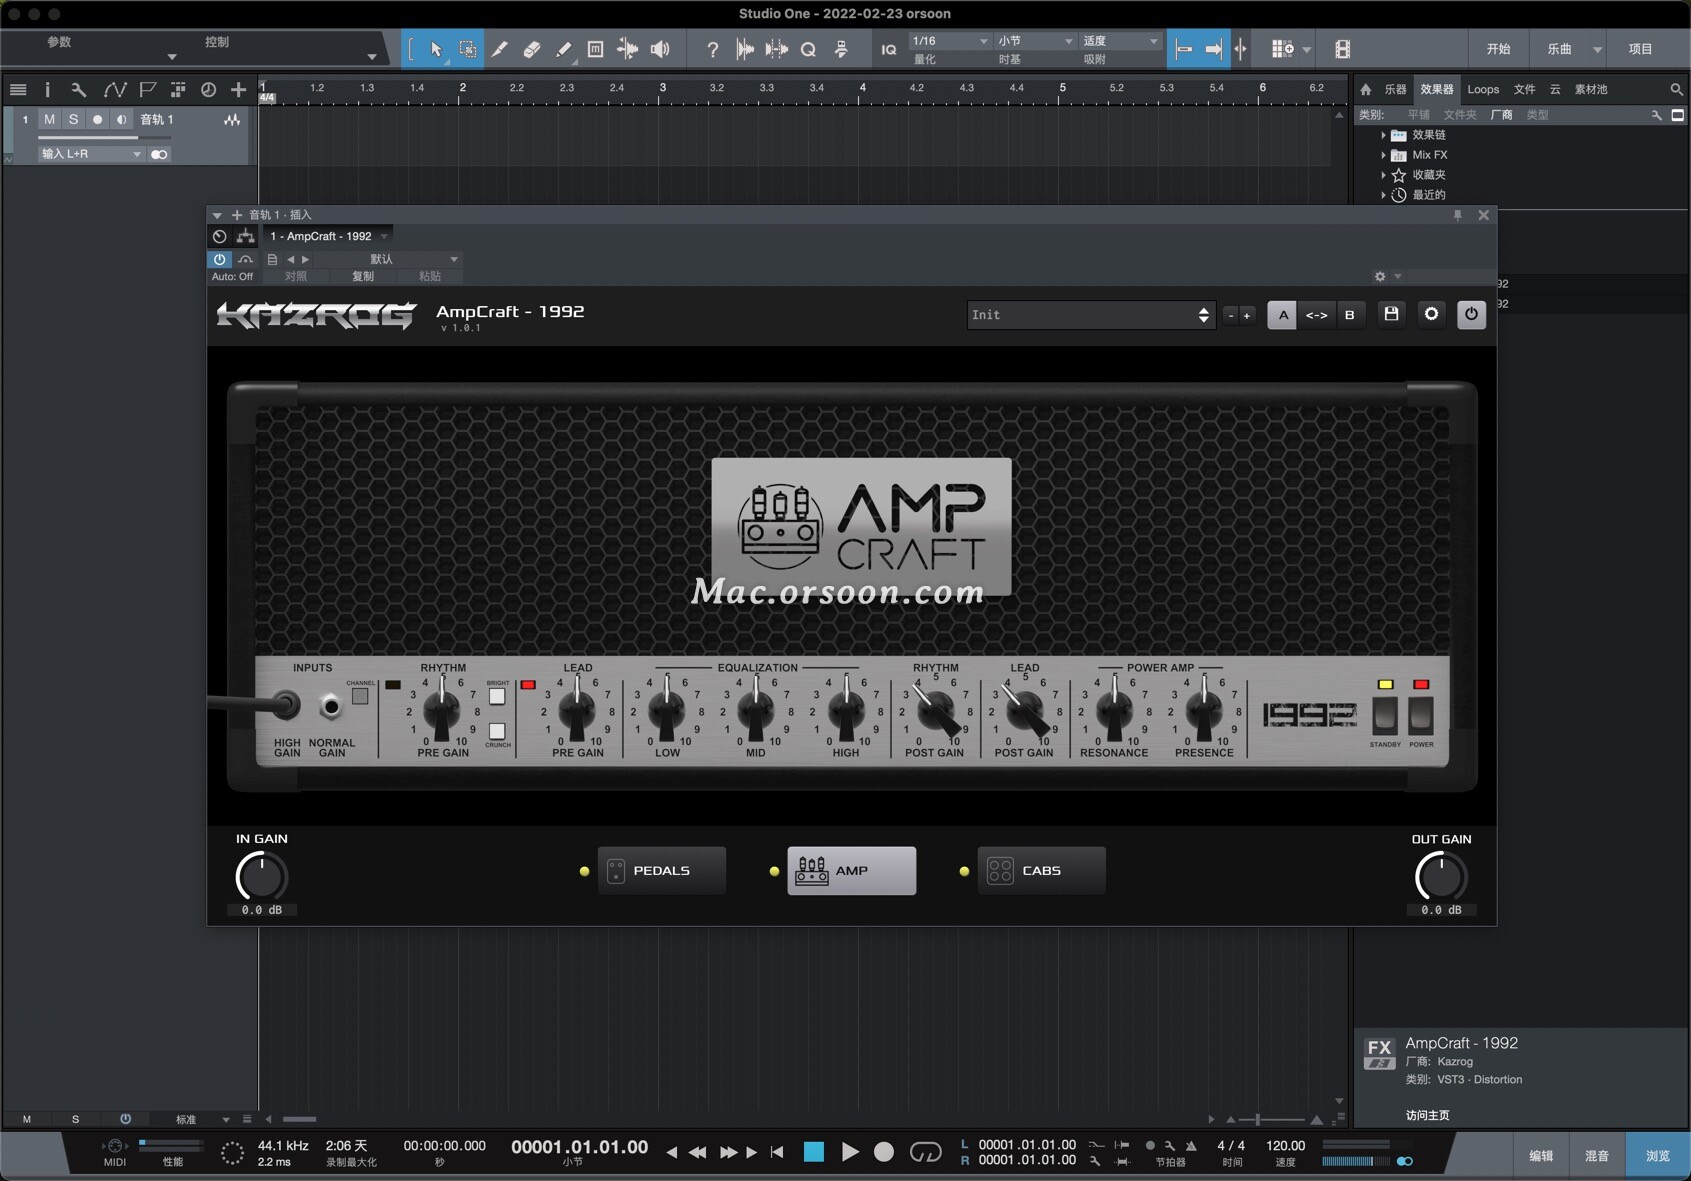Viewport: 1691px width, 1181px height.
Task: Open the 1/16 quantize dropdown
Action: click(x=949, y=41)
